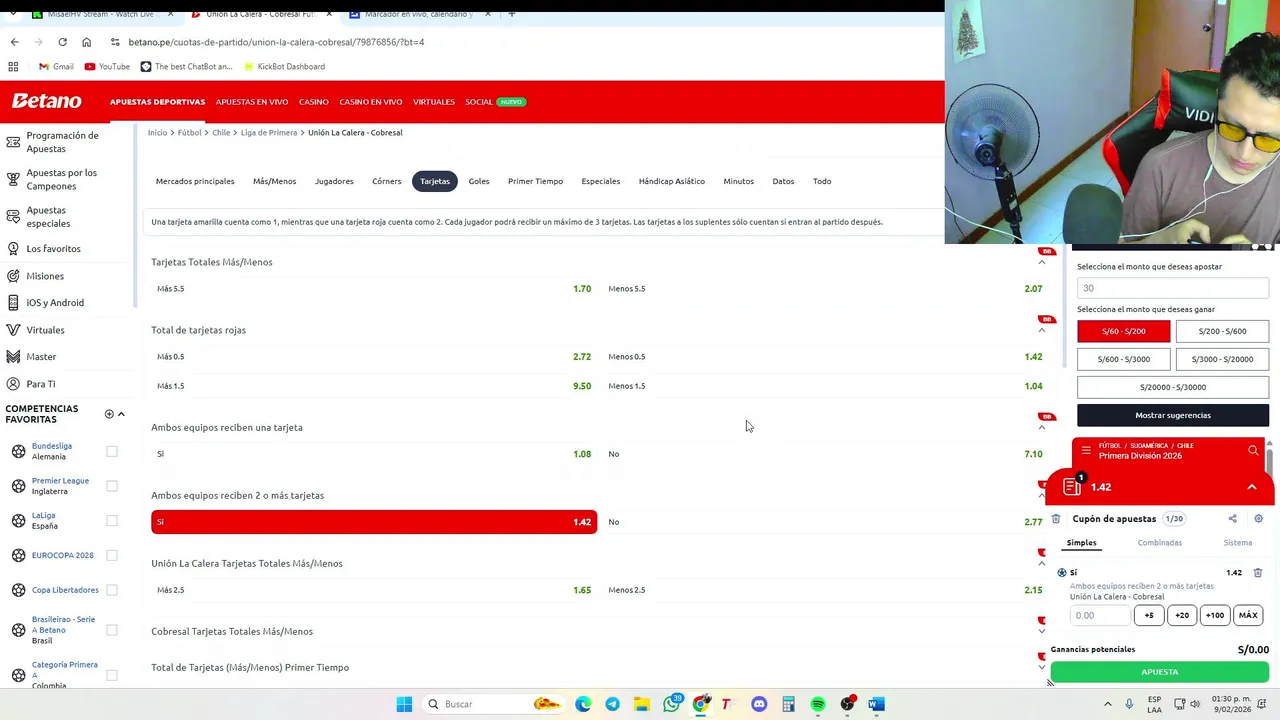Expand Total de Tarjetas Primer Tiempo section
1280x720 pixels.
click(1041, 667)
